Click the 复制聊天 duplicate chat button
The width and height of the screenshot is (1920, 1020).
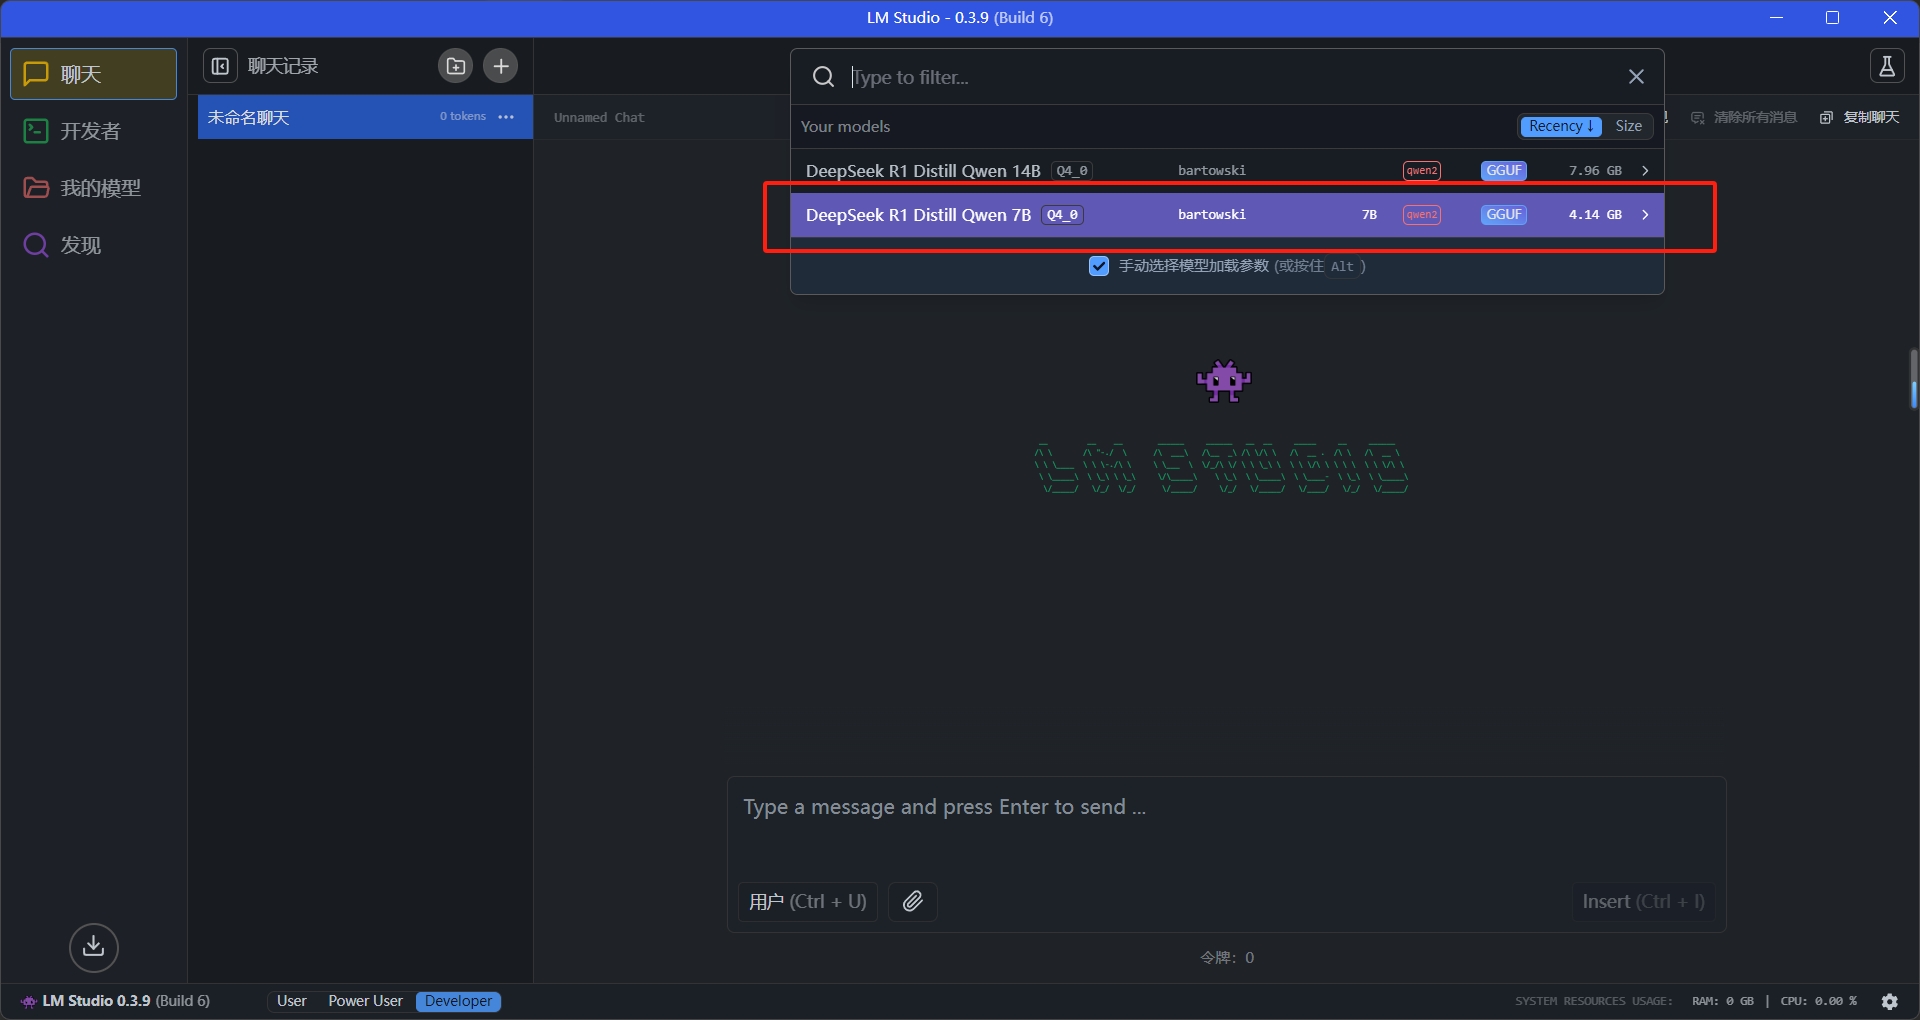(1860, 117)
